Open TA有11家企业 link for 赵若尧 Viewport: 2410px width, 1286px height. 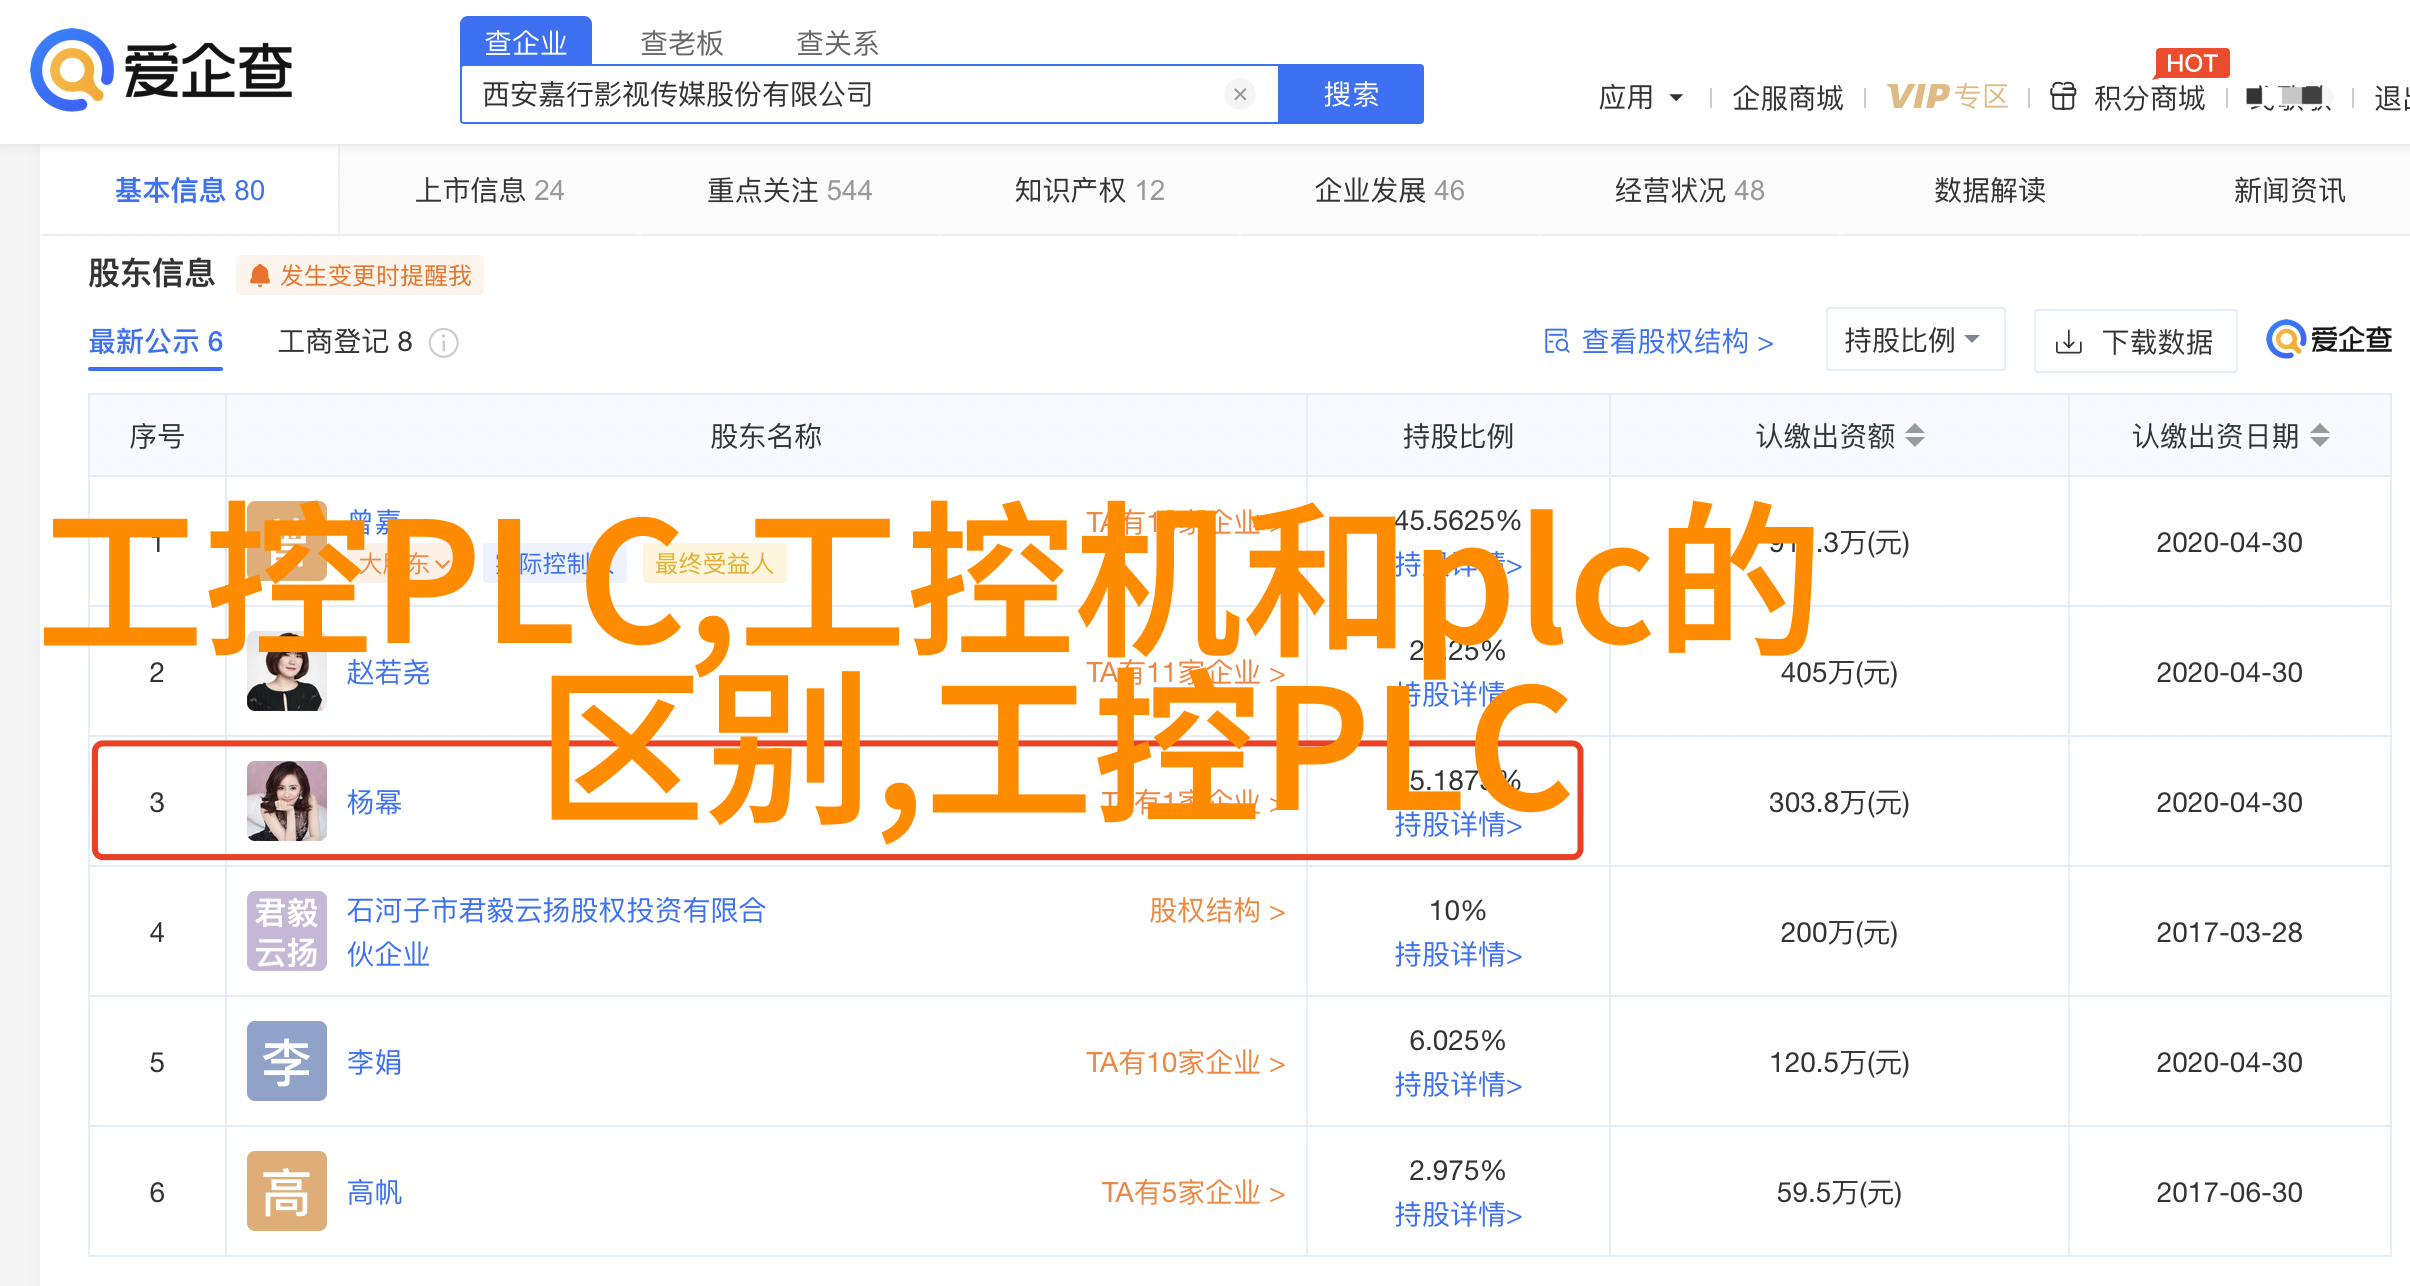coord(1186,672)
